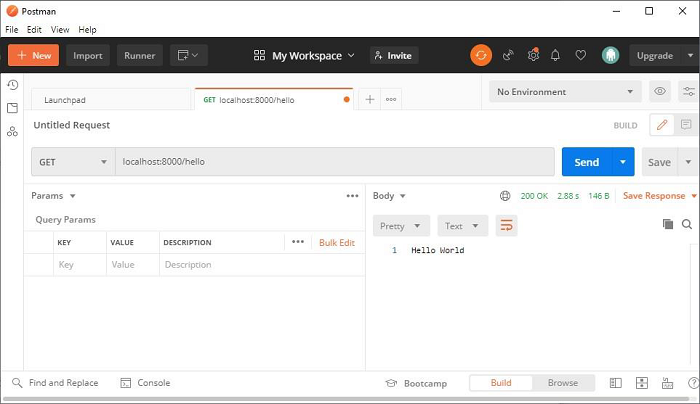Toggle the response line wrap icon

click(506, 225)
